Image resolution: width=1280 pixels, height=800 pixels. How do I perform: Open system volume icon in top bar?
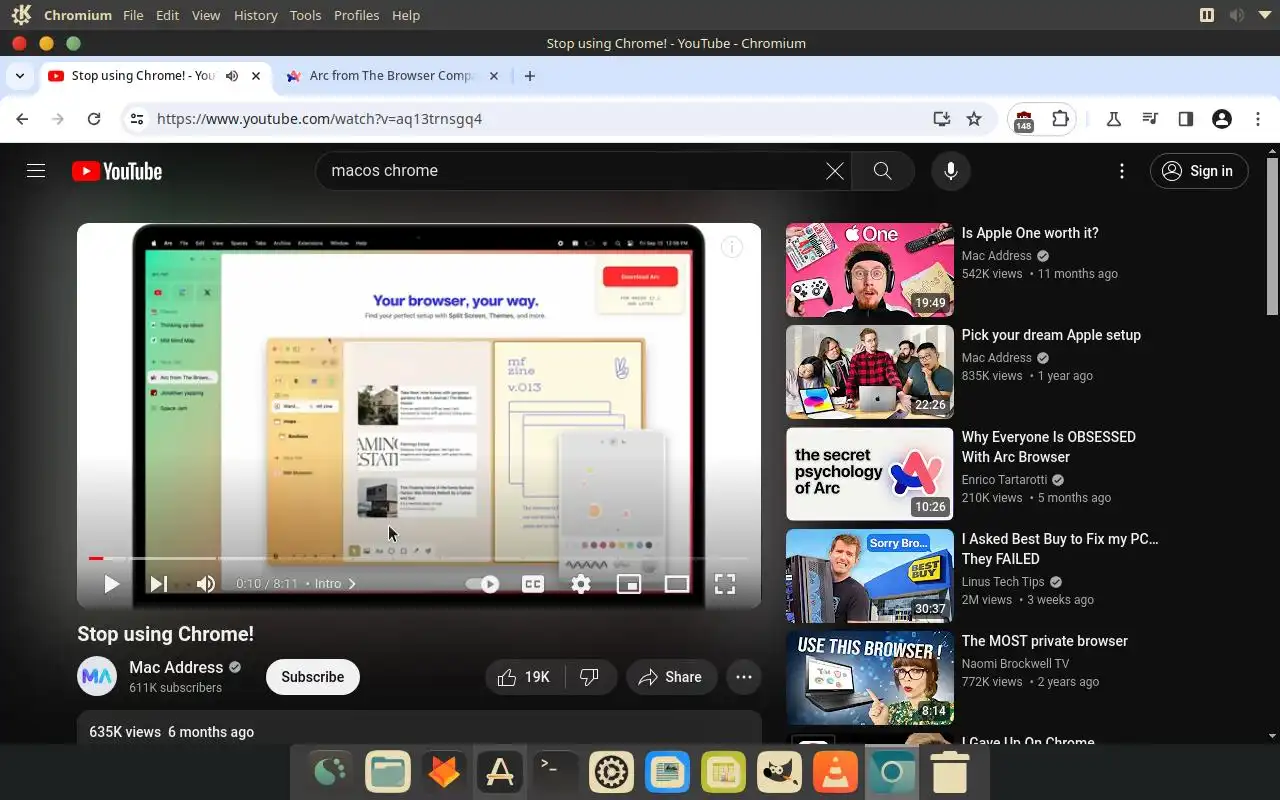(x=1237, y=15)
